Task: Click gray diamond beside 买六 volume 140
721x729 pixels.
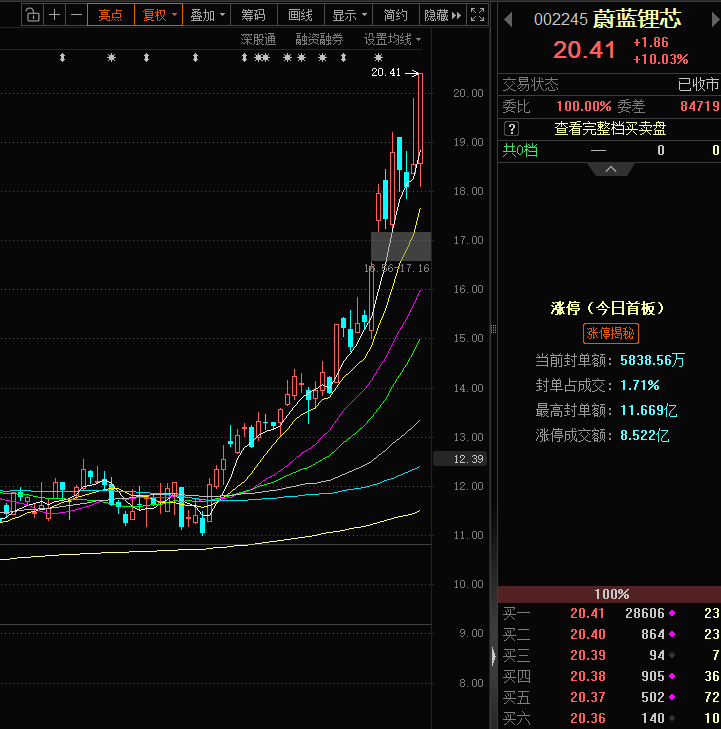Action: [672, 718]
